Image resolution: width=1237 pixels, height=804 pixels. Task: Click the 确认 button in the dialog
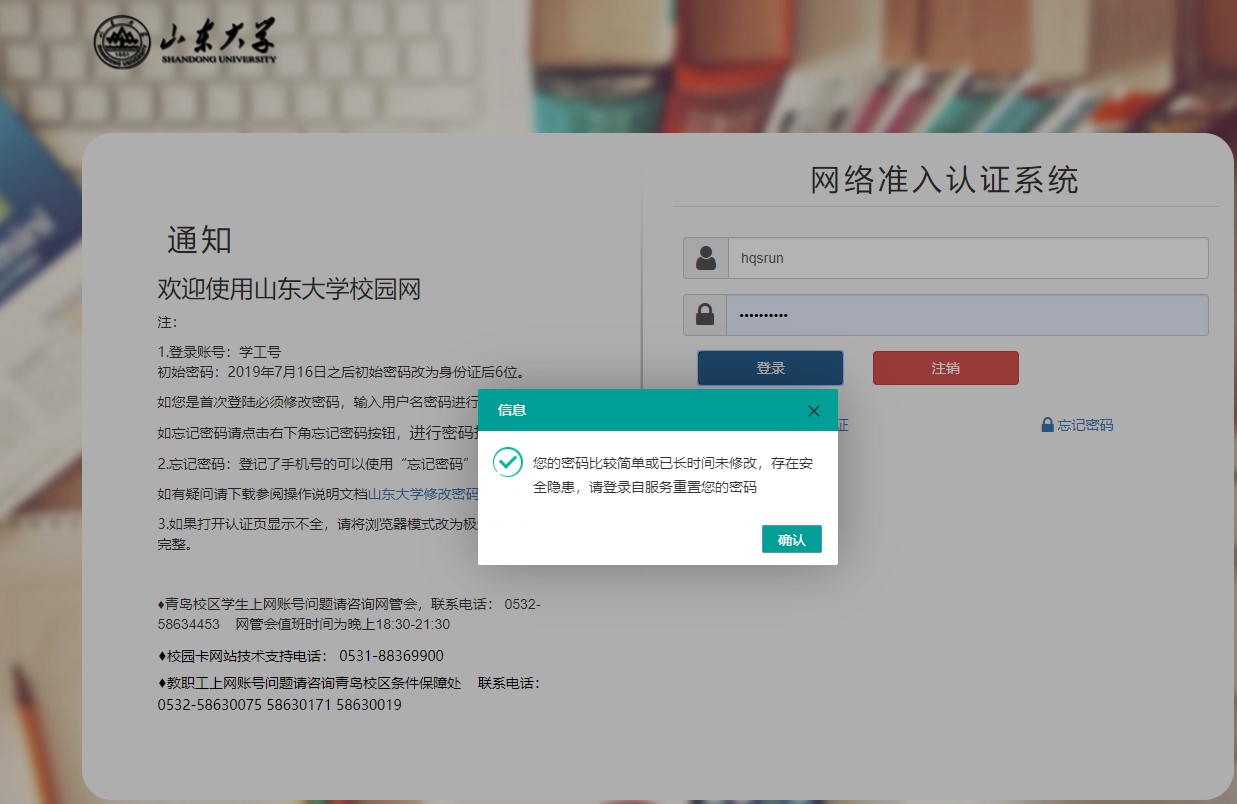(791, 539)
